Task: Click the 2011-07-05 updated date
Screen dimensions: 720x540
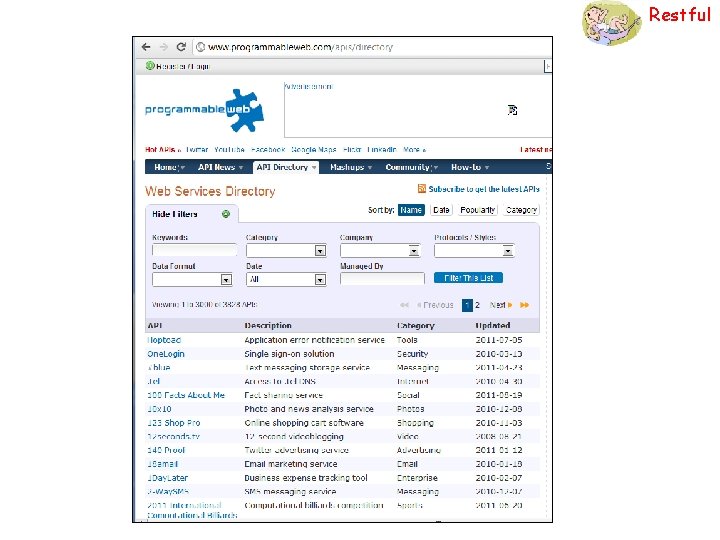Action: (499, 340)
